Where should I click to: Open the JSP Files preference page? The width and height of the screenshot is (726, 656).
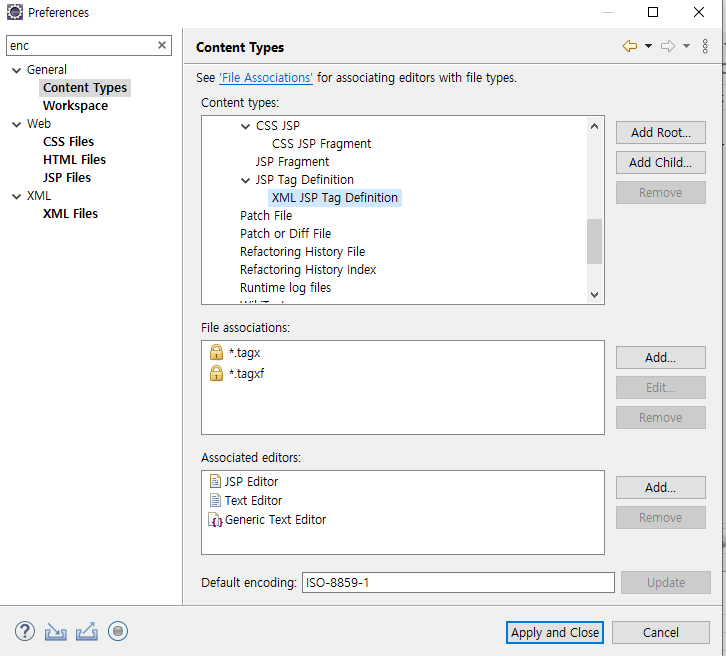coord(67,178)
